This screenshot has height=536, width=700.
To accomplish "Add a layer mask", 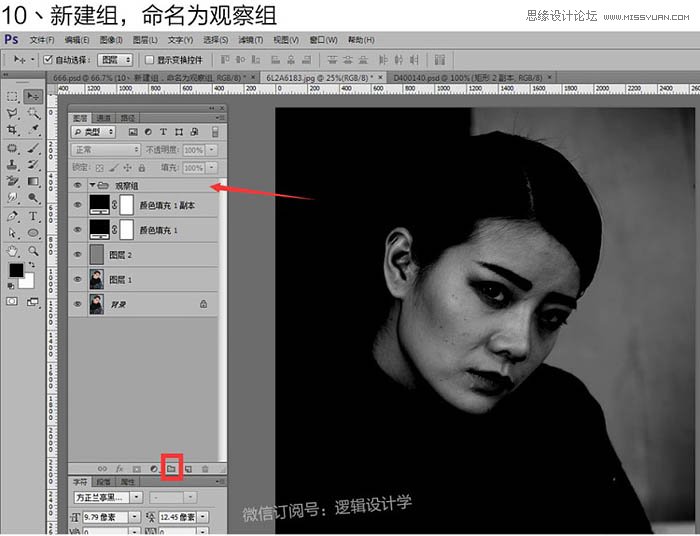I will click(x=137, y=469).
